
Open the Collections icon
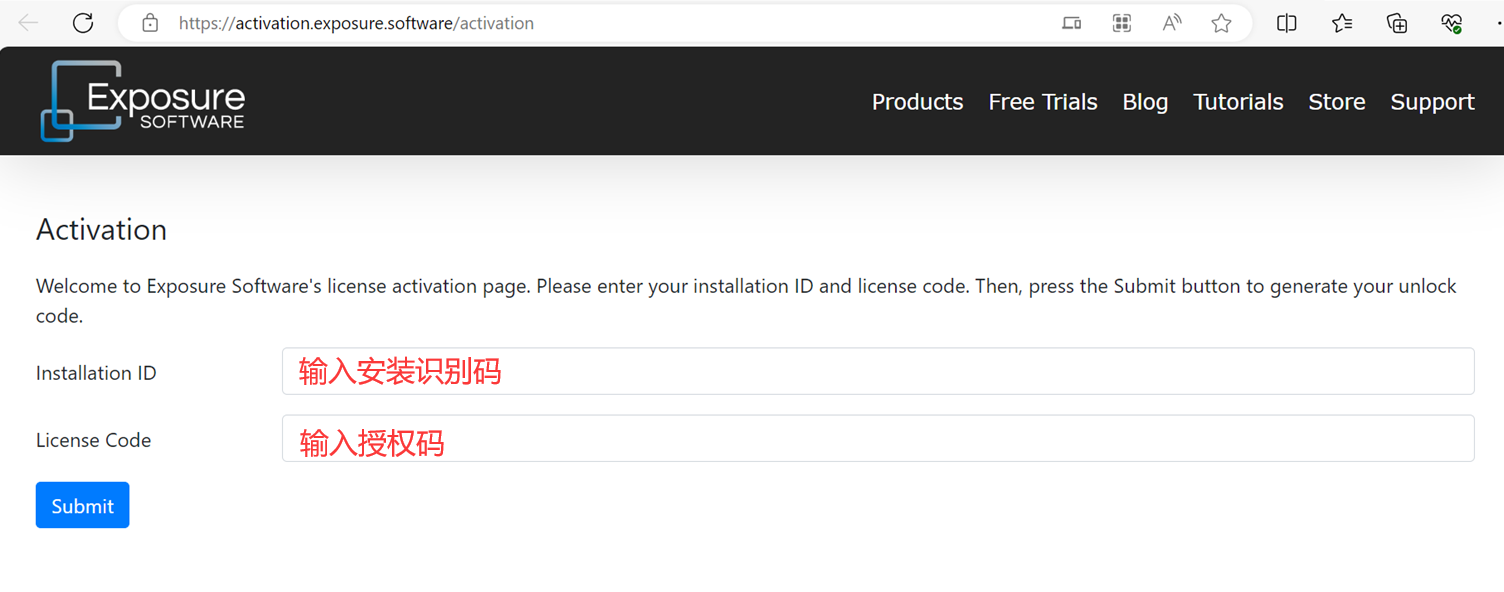(x=1397, y=23)
